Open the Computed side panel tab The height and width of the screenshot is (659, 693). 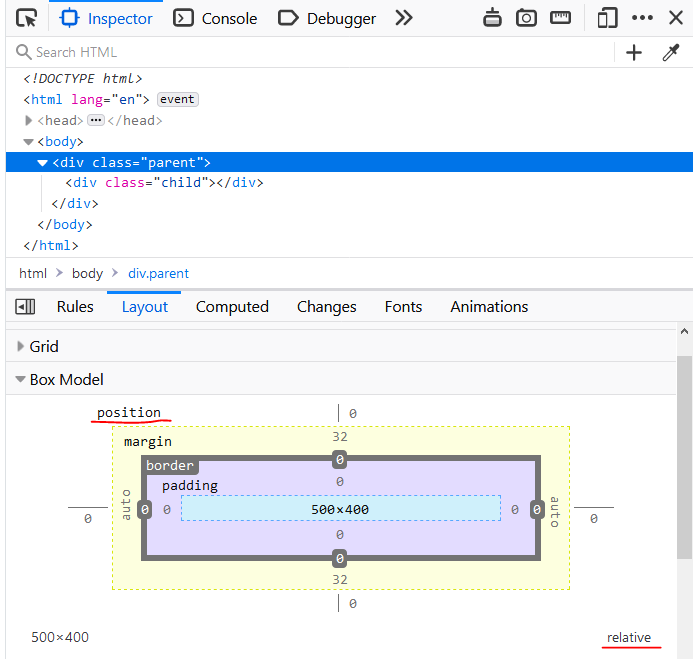click(x=232, y=307)
